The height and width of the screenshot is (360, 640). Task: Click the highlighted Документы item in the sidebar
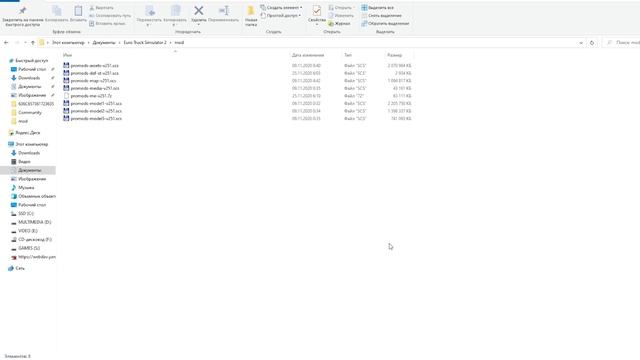(x=28, y=170)
